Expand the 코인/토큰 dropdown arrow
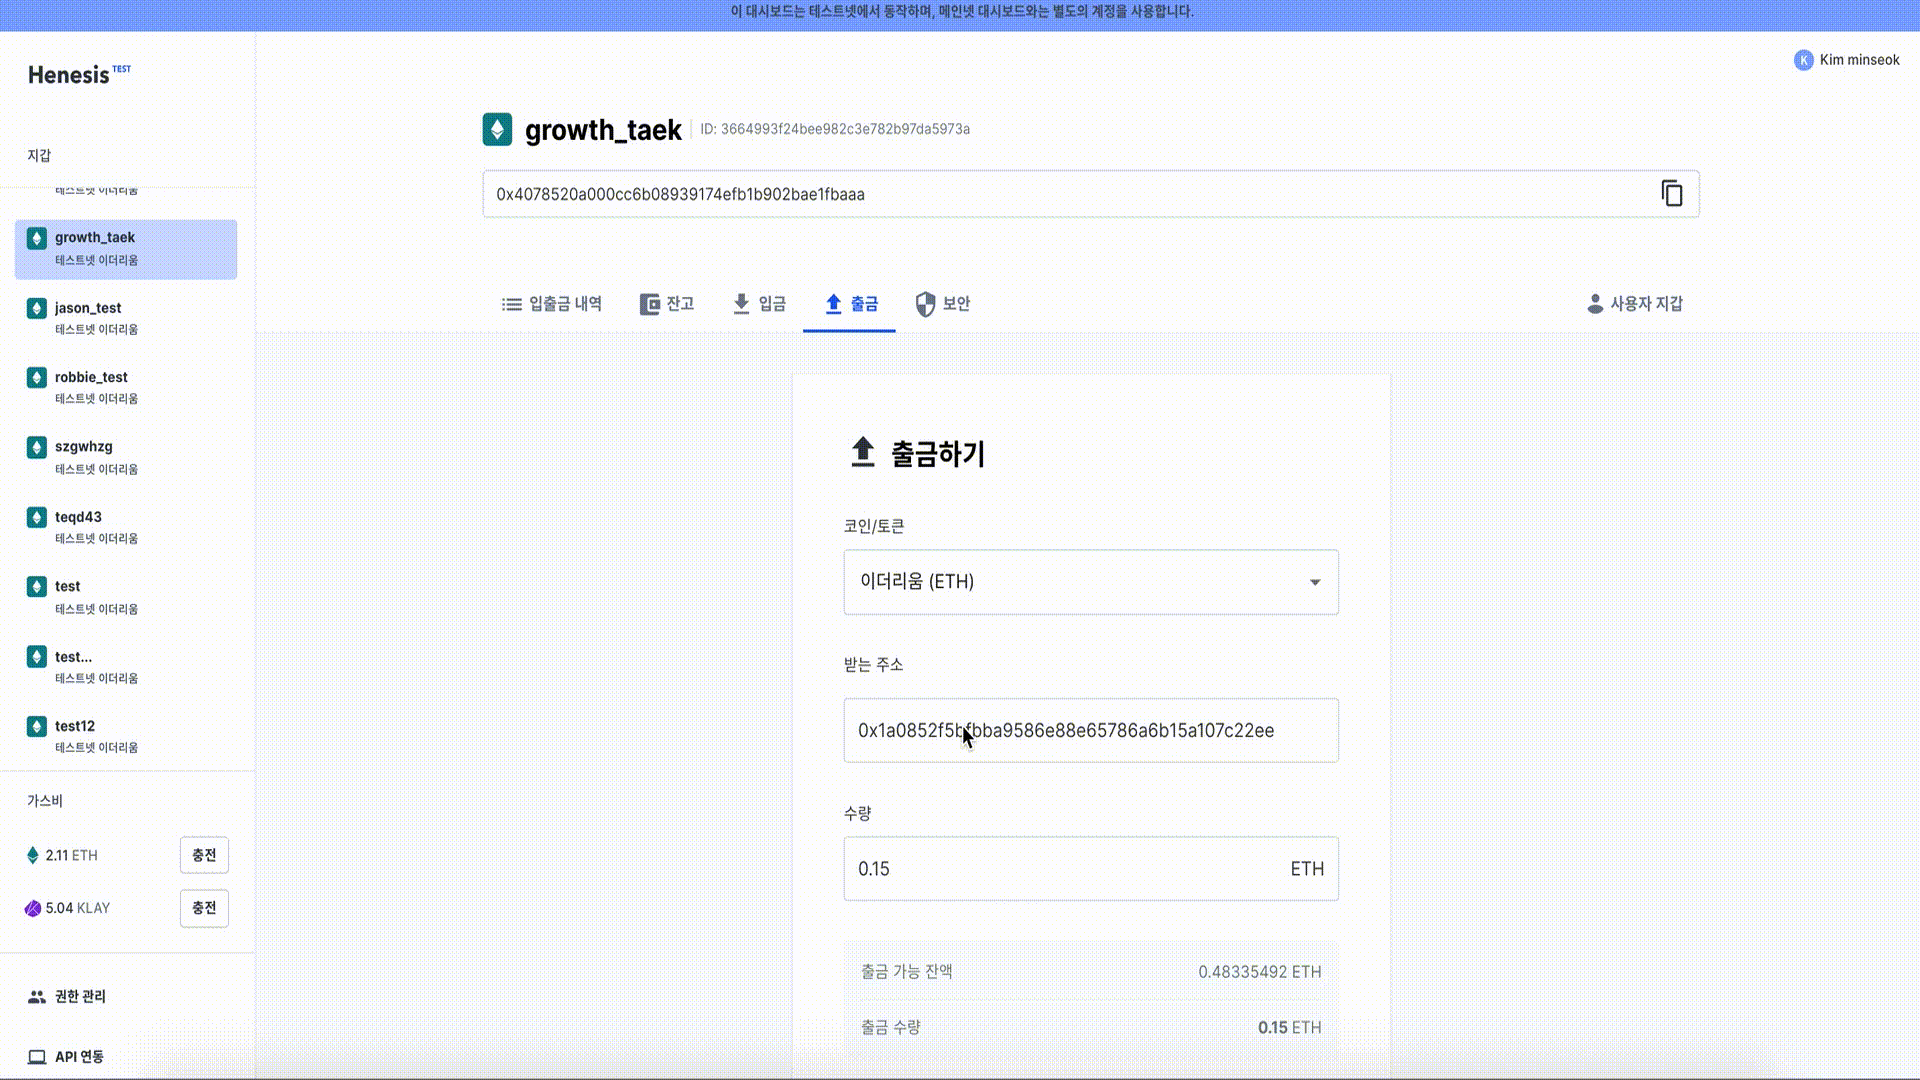 pos(1315,582)
